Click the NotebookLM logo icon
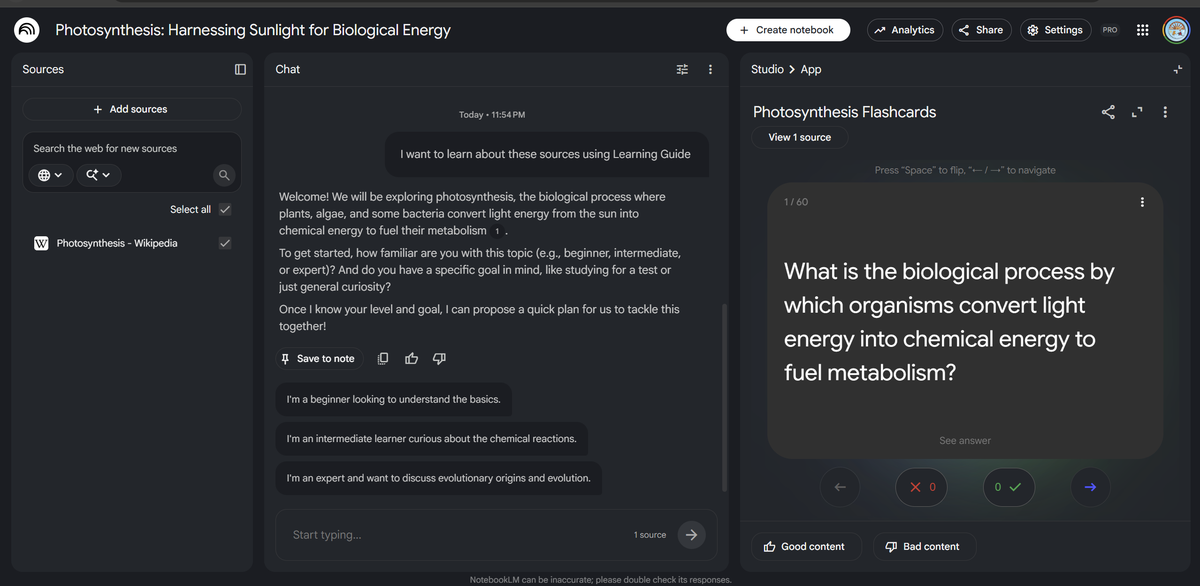 tap(27, 30)
